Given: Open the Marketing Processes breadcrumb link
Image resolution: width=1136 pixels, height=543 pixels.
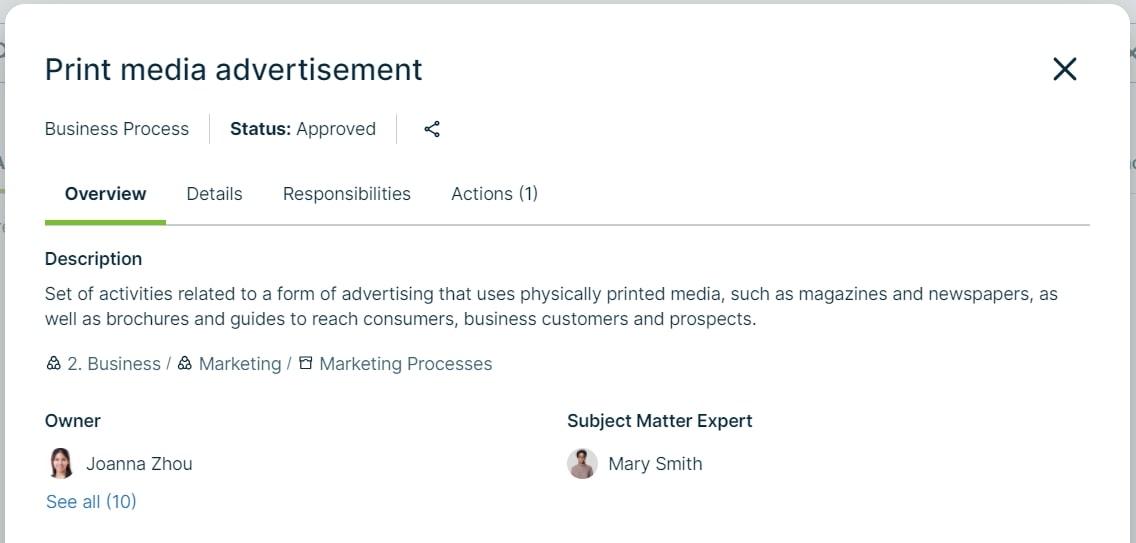Looking at the screenshot, I should tap(405, 364).
